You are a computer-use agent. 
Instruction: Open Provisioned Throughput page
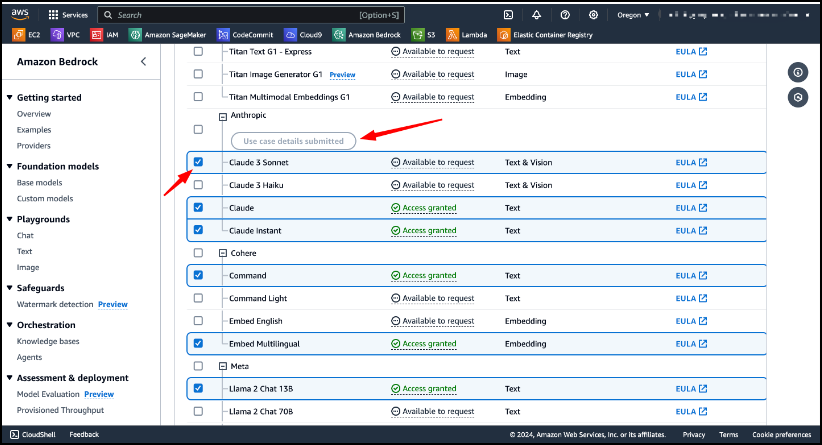[x=60, y=410]
